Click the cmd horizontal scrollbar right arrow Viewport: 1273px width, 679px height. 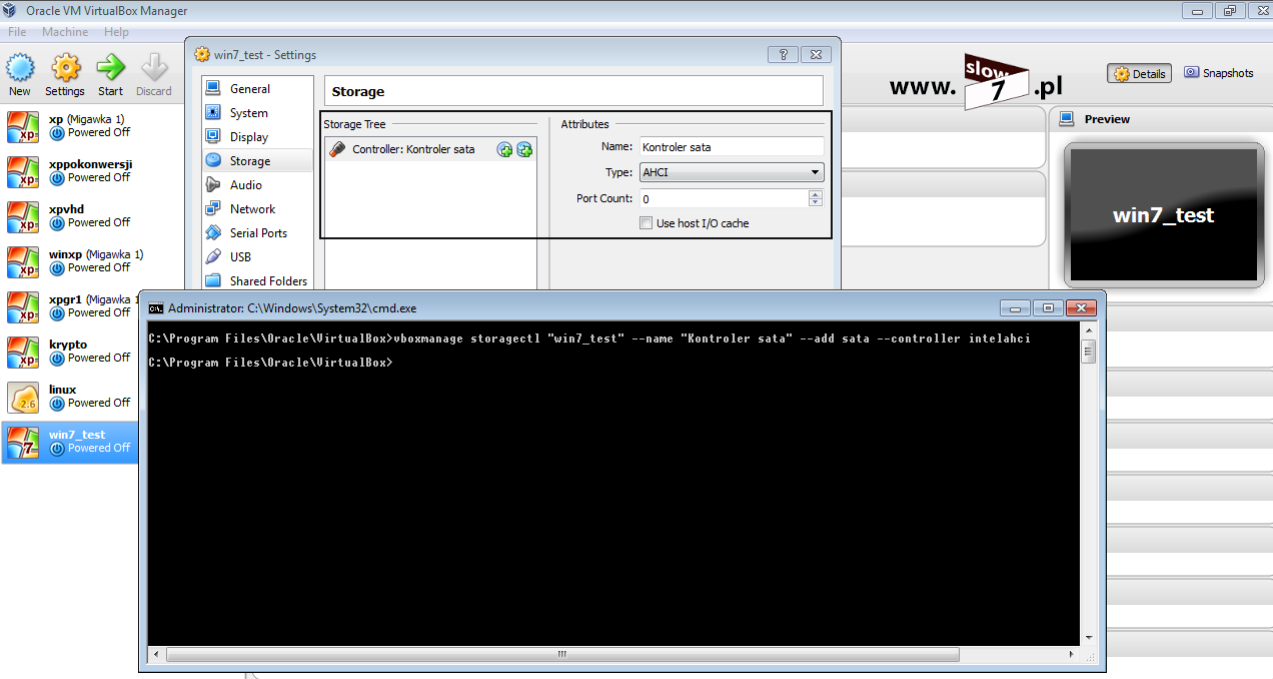point(1072,655)
